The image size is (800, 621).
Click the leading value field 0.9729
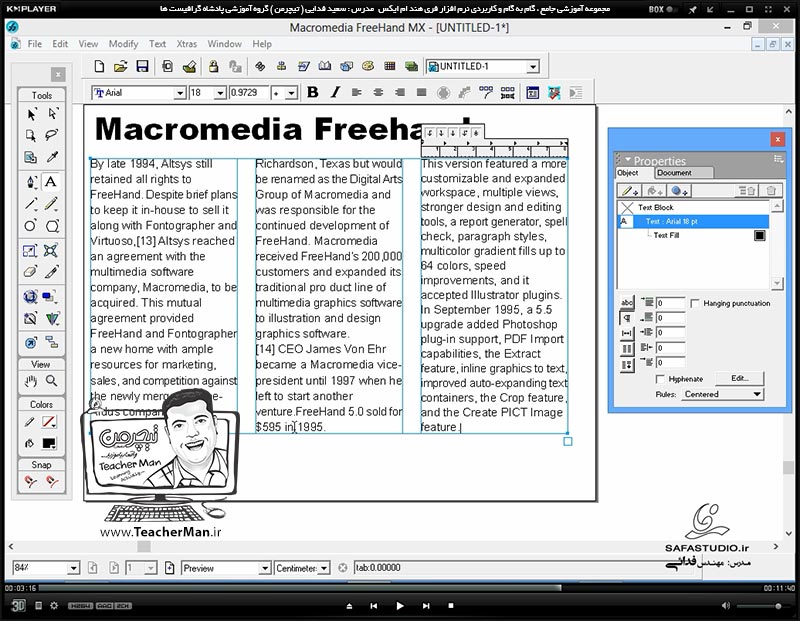[249, 93]
